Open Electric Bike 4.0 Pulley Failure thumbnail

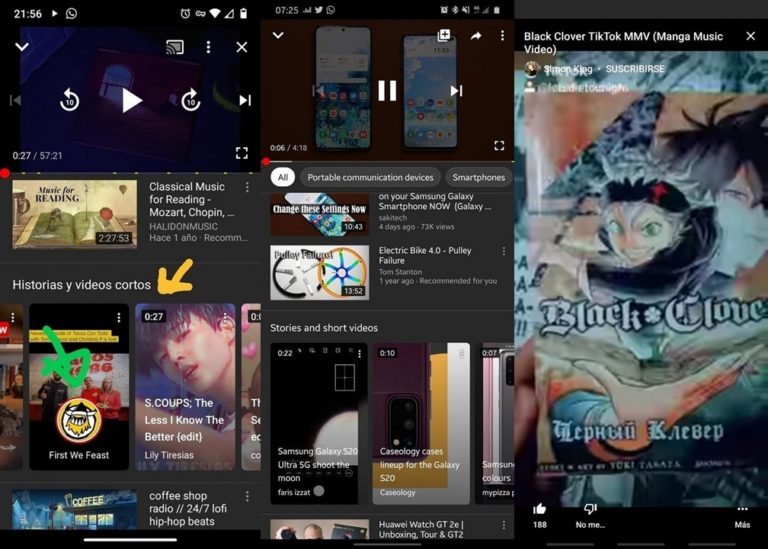(x=319, y=272)
